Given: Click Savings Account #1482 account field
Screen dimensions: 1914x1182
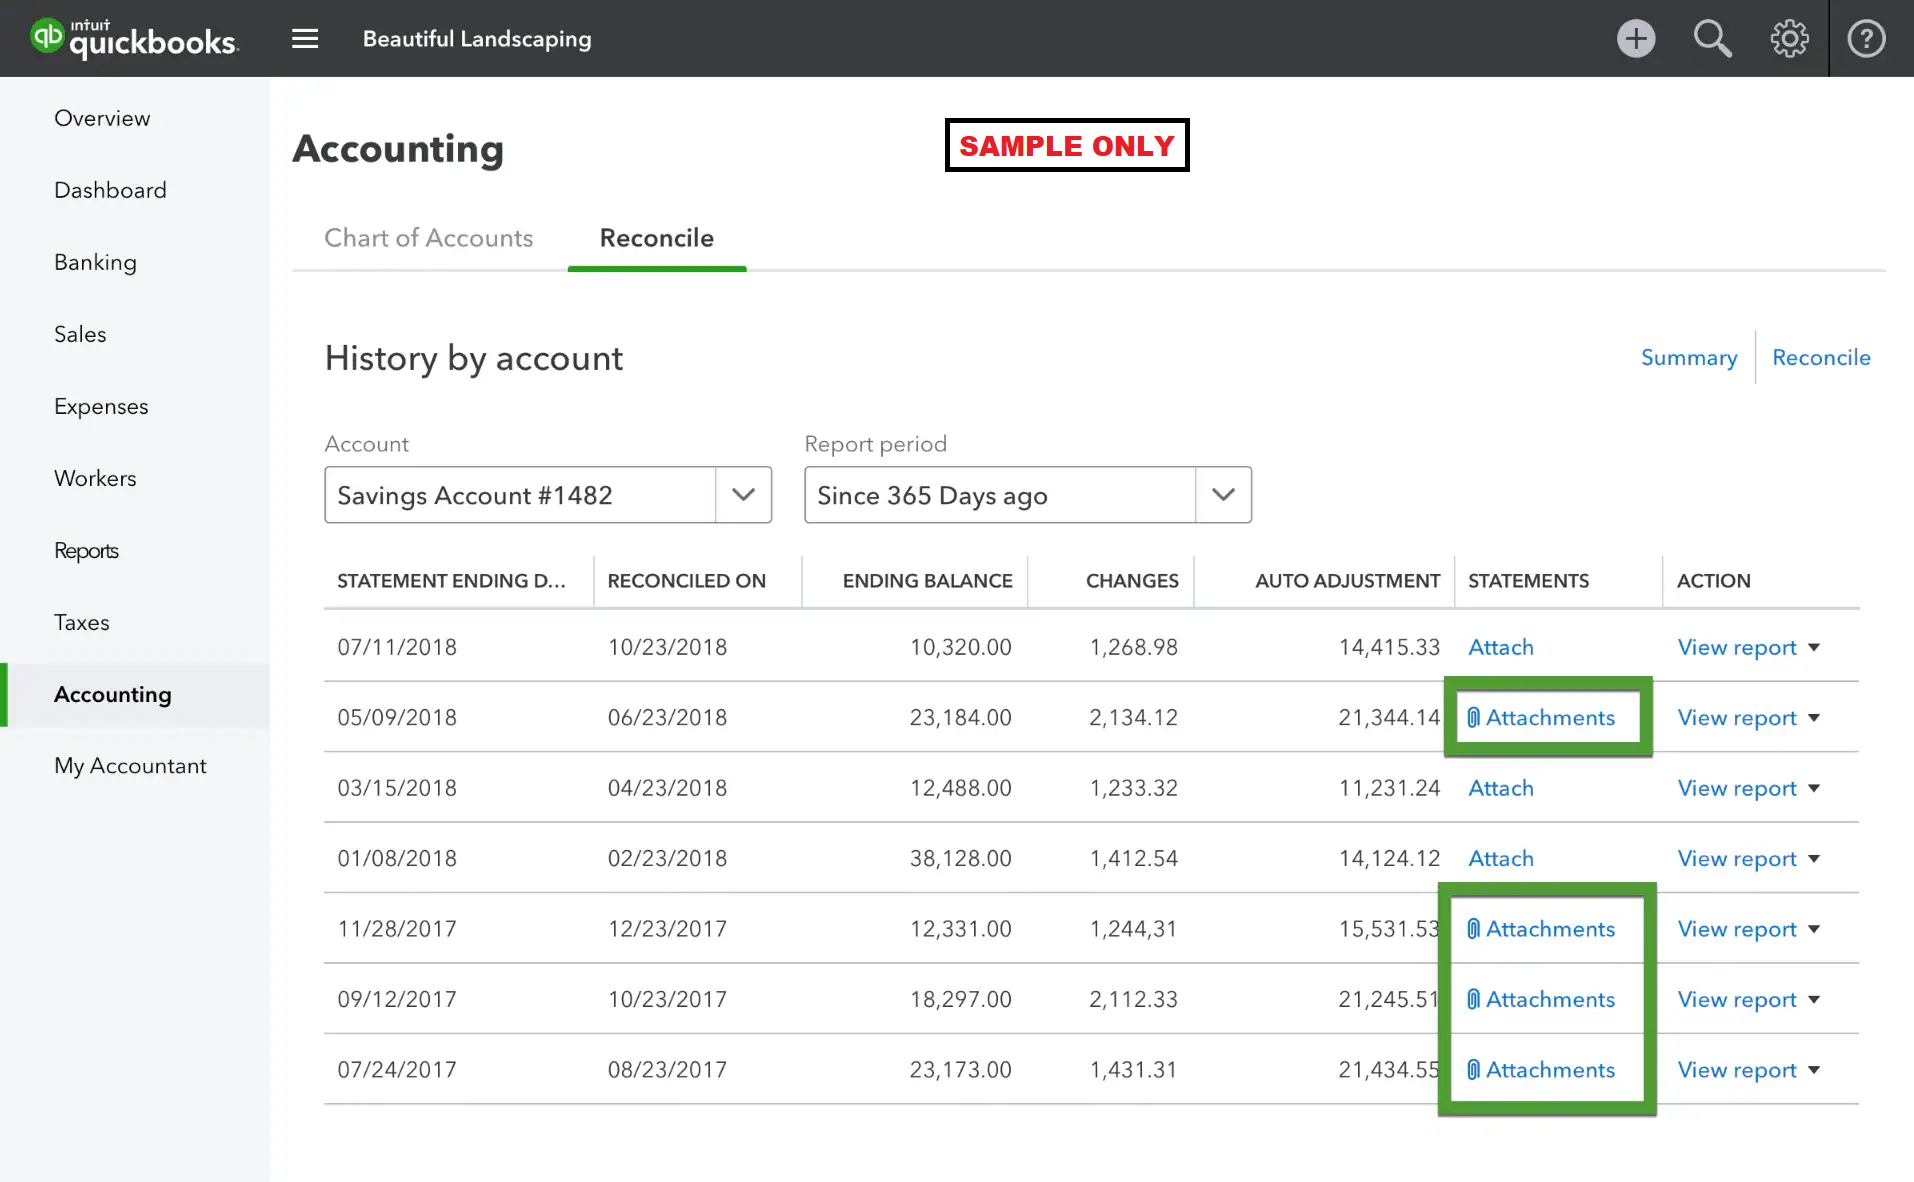Looking at the screenshot, I should pos(548,495).
